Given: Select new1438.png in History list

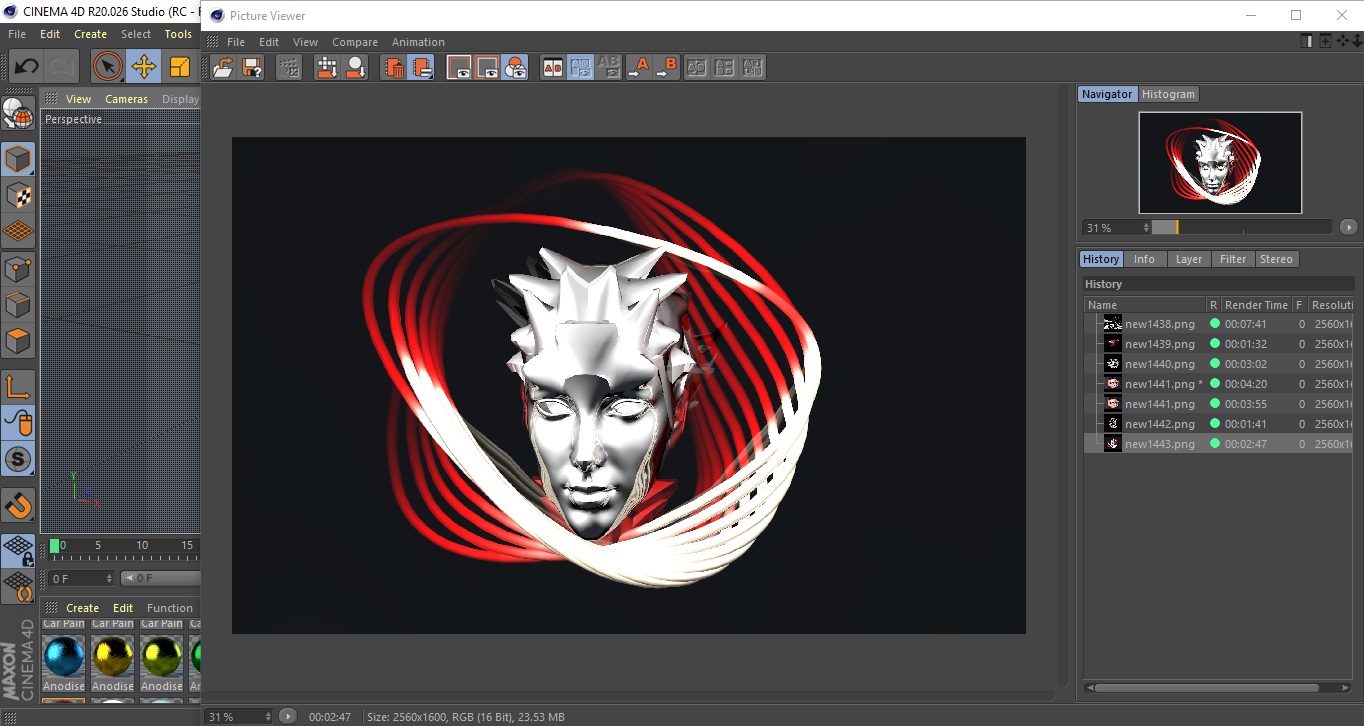Looking at the screenshot, I should coord(1159,324).
